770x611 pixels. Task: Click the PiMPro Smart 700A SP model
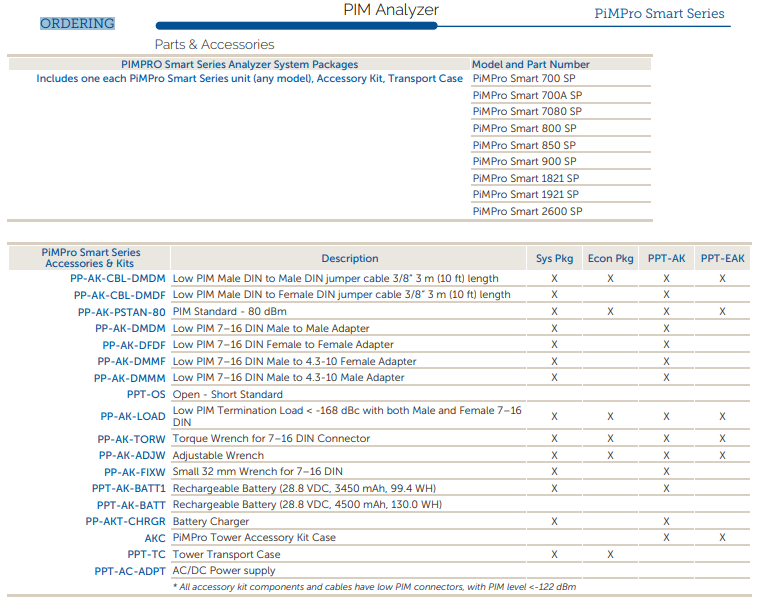coord(526,96)
